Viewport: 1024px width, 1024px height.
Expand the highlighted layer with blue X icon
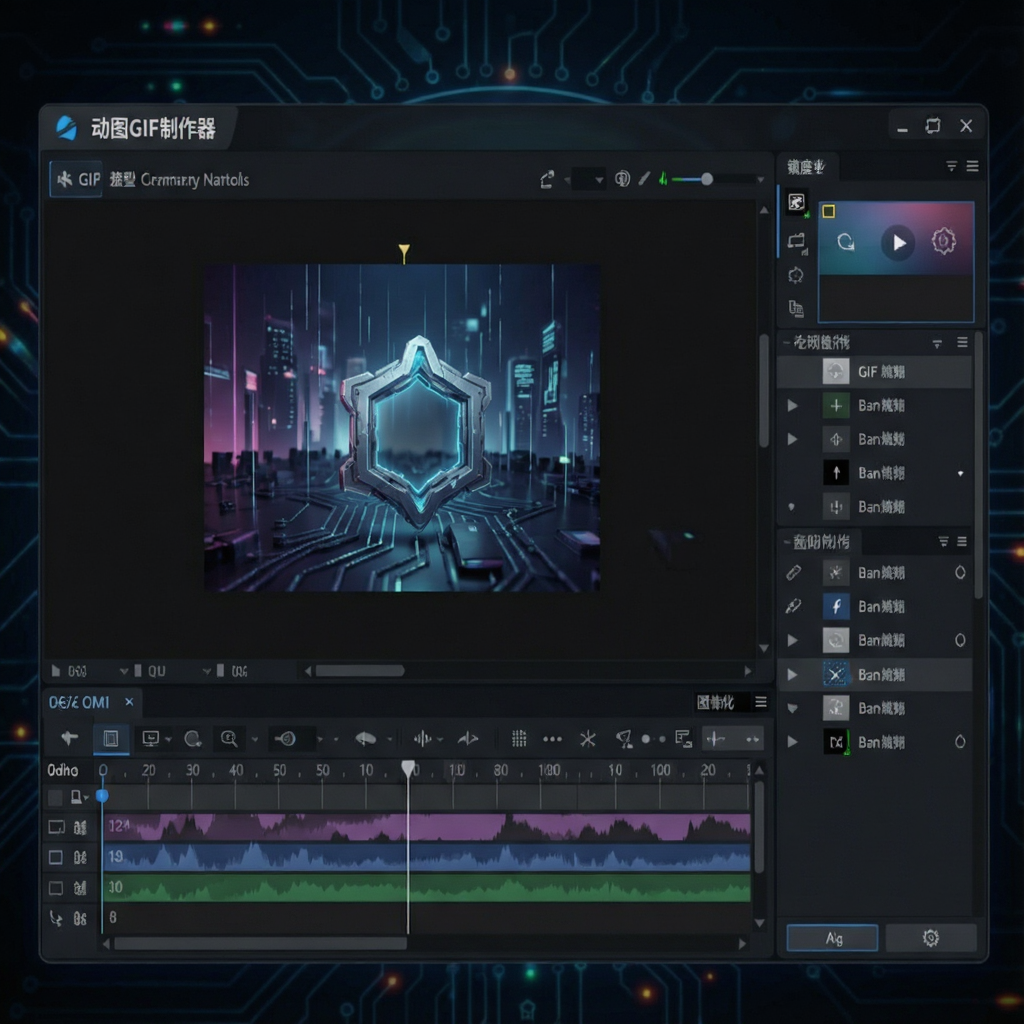[793, 675]
